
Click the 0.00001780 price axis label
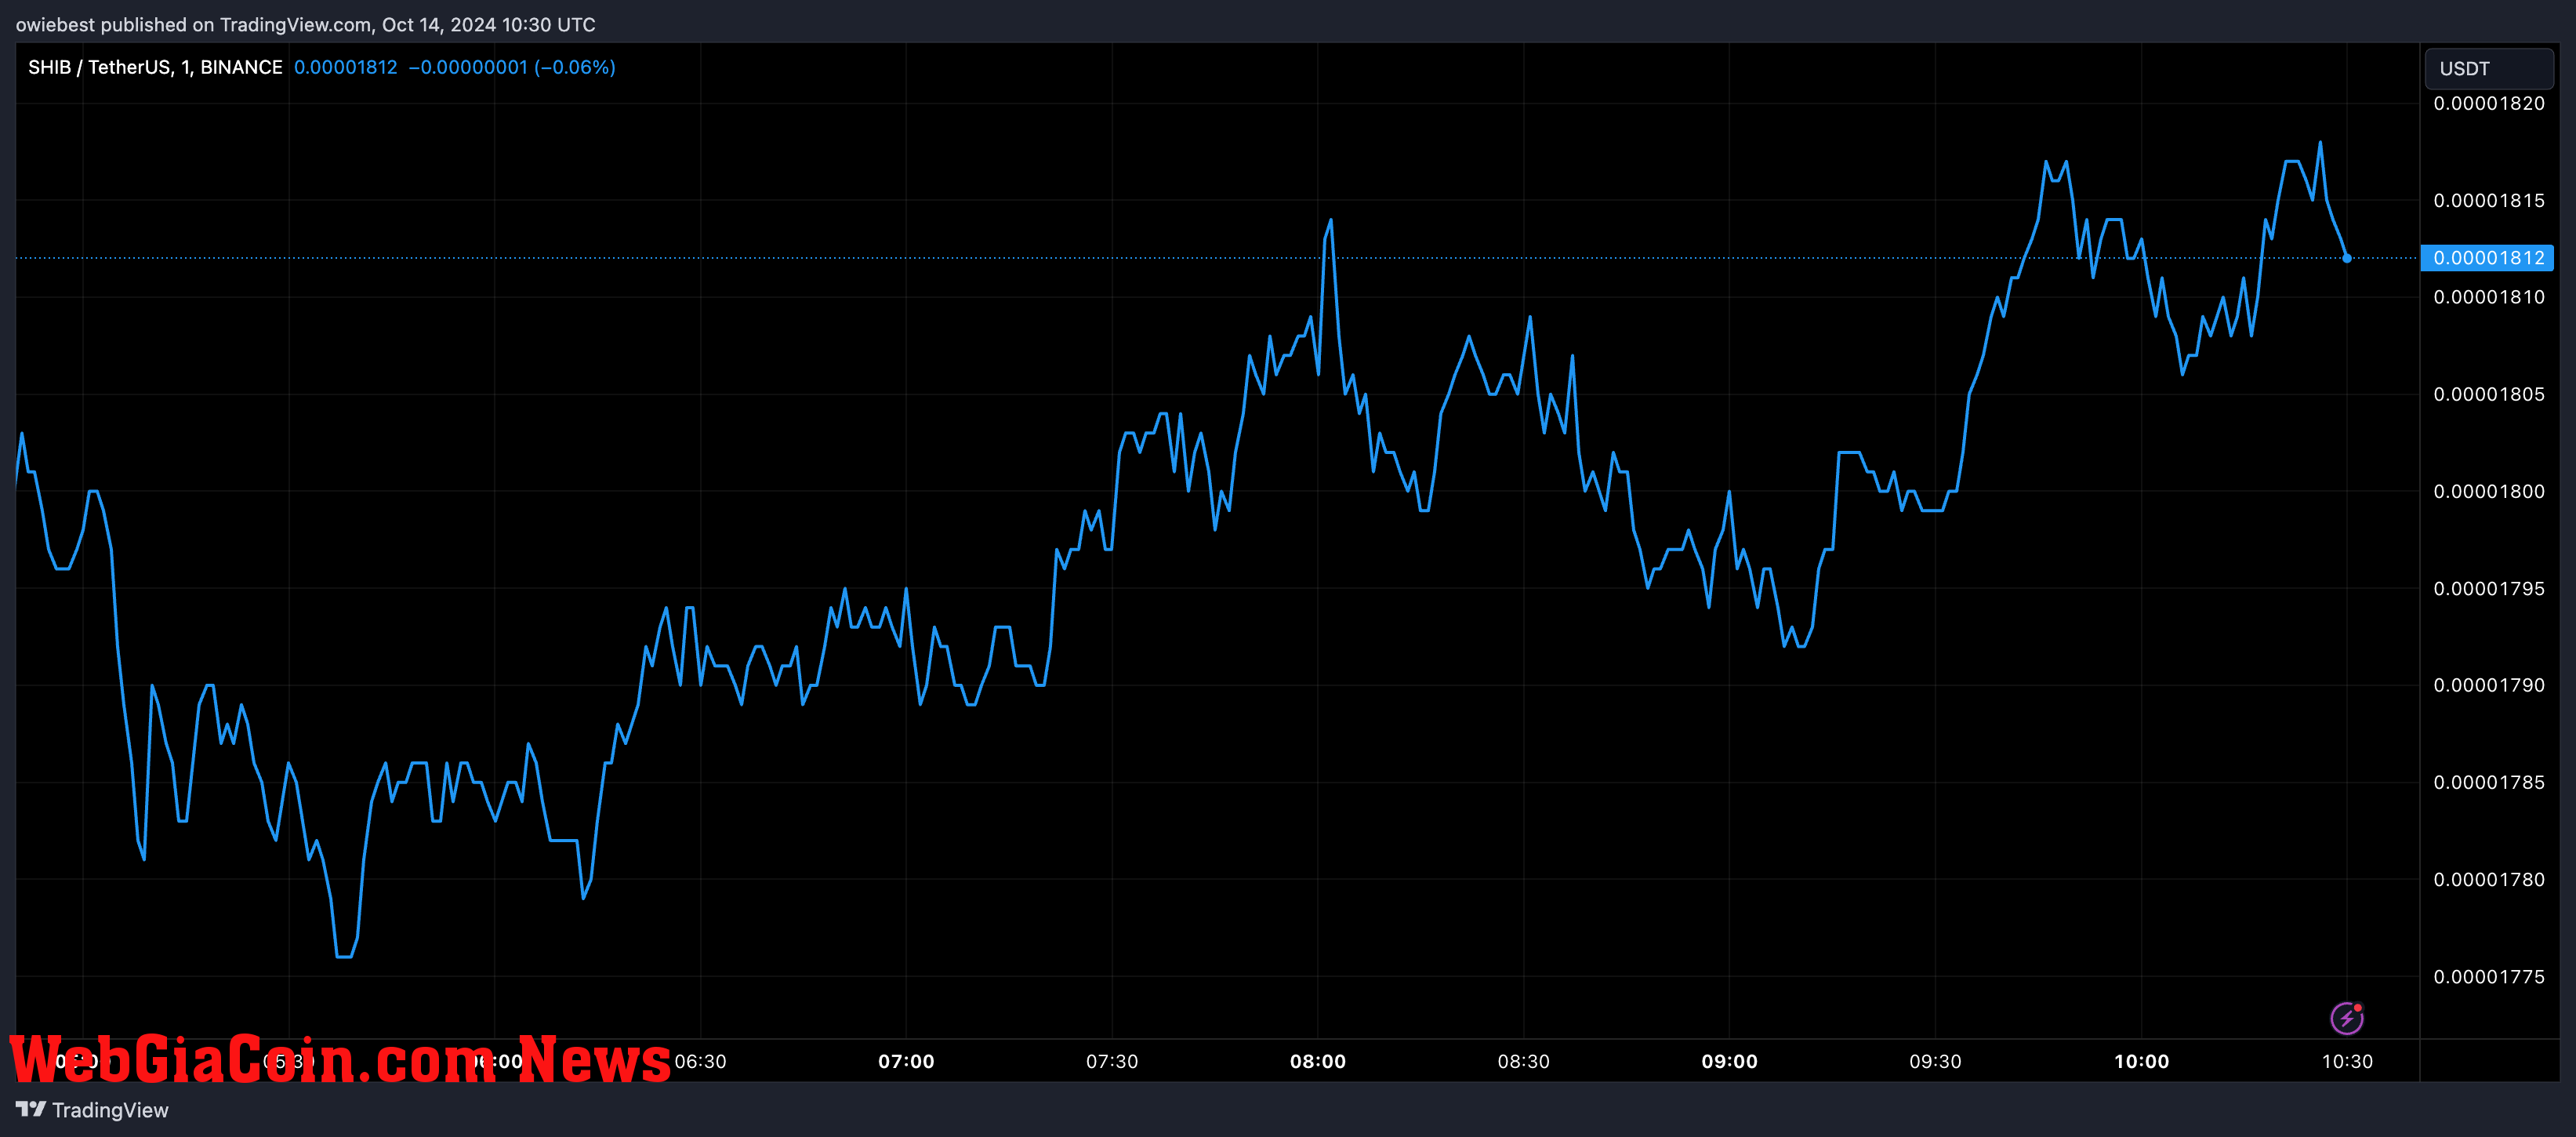(2488, 879)
